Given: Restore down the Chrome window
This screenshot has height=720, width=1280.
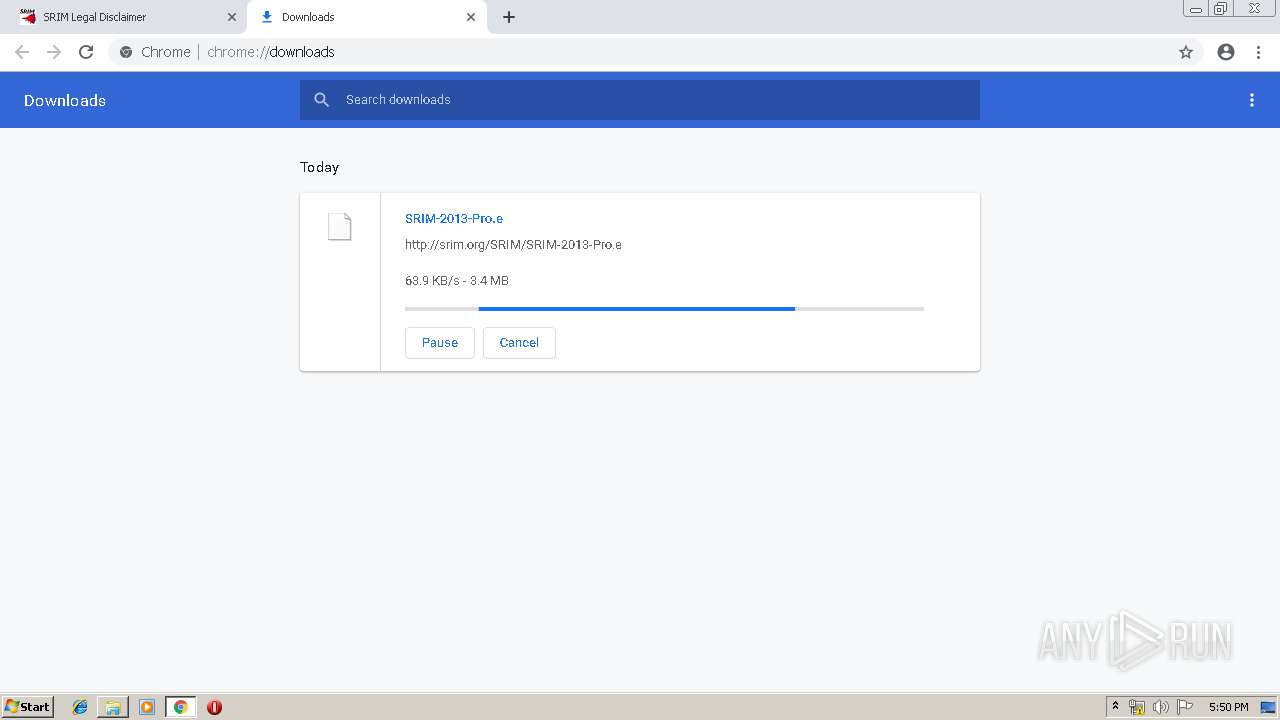Looking at the screenshot, I should [1221, 8].
